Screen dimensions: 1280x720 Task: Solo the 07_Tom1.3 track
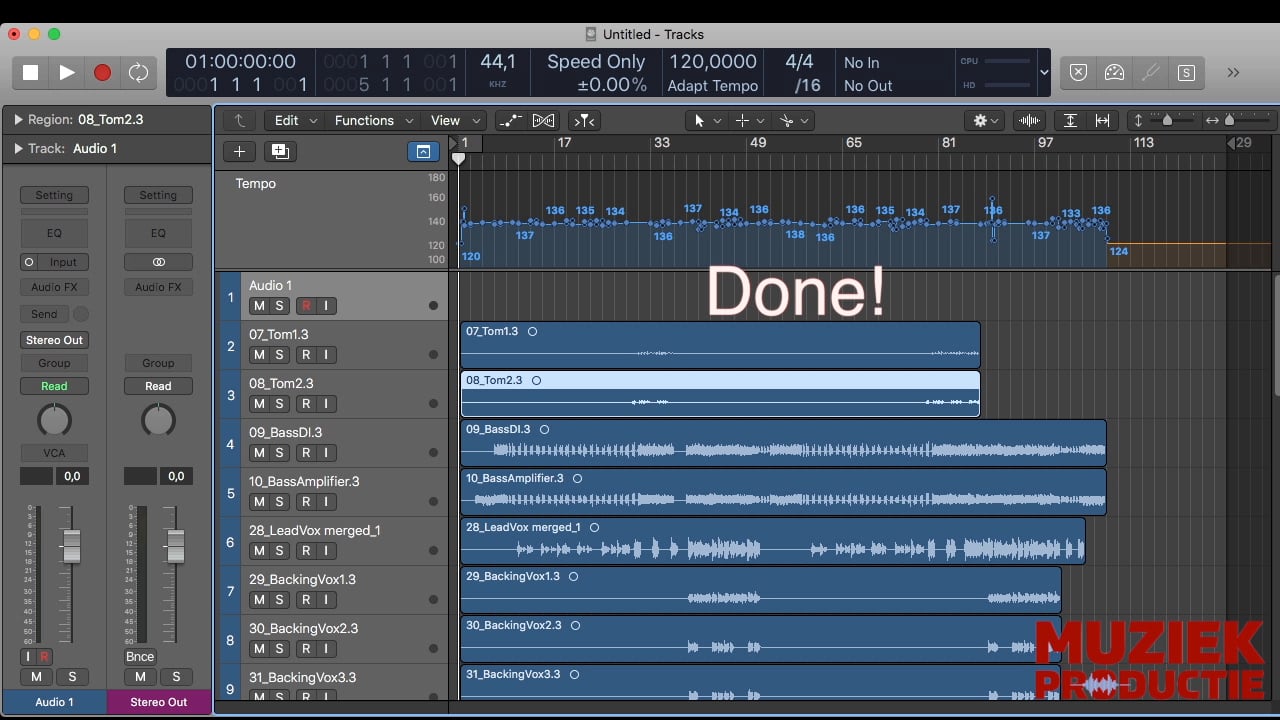[x=279, y=355]
